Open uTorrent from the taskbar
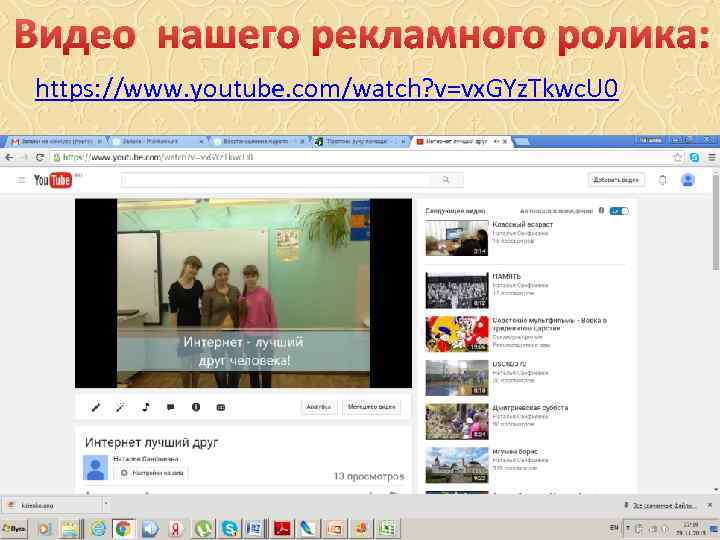The image size is (720, 540). click(x=203, y=529)
